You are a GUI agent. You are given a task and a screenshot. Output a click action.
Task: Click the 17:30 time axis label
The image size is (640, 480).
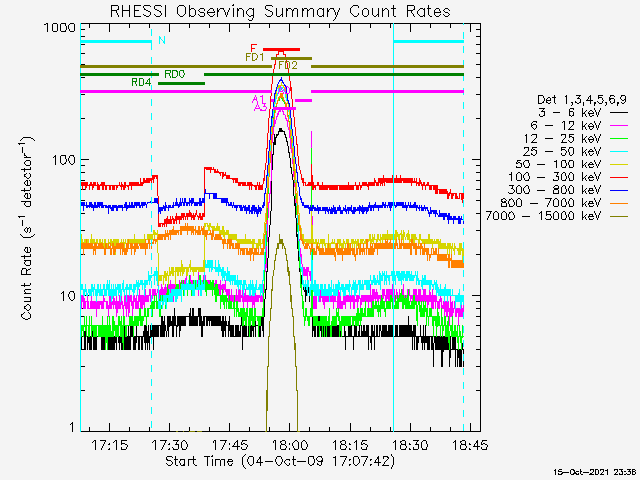coord(170,444)
